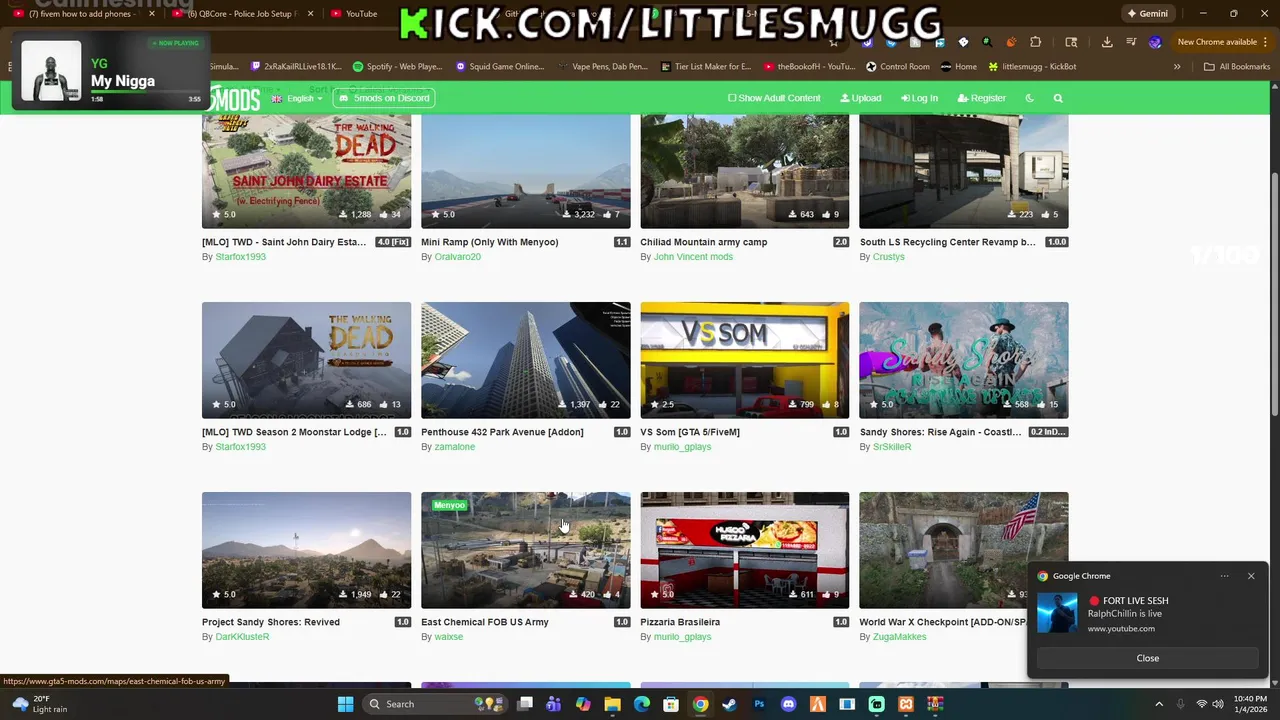Open Penthouse 432 Park Avenue [Addon] title

pos(502,432)
